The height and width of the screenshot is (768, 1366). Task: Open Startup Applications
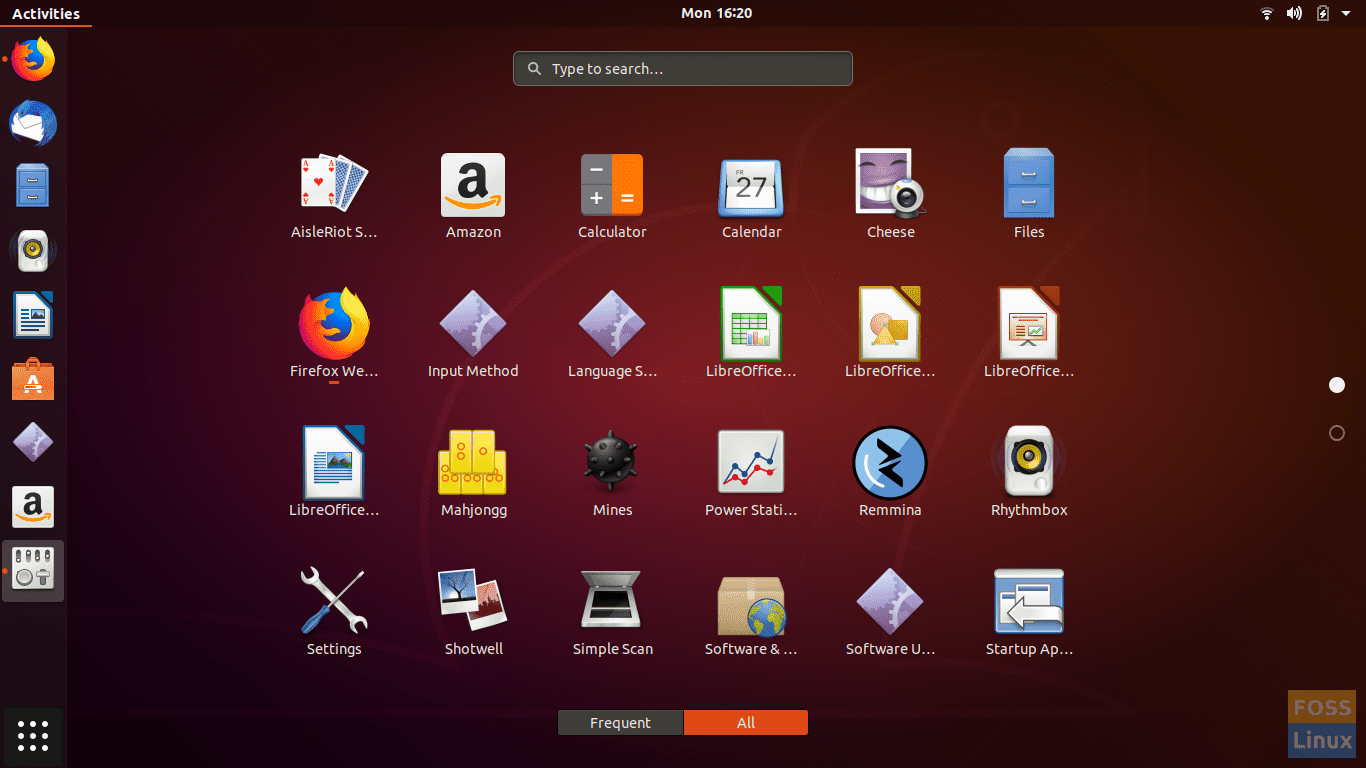(x=1029, y=601)
